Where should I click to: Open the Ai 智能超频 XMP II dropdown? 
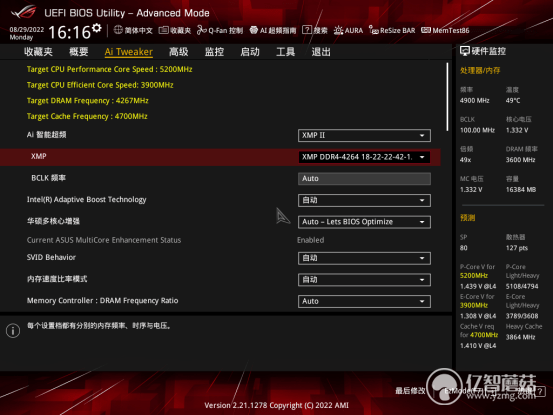point(364,135)
